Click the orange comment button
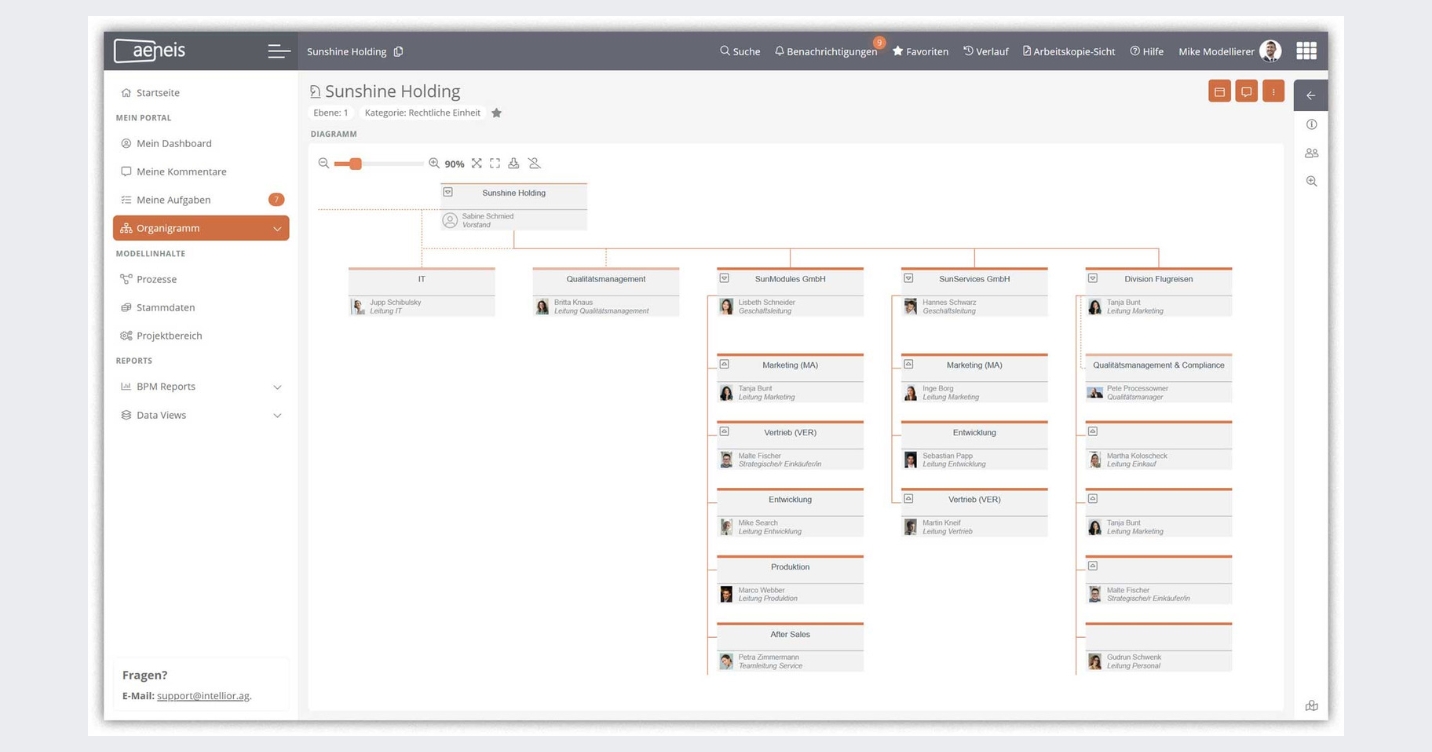The width and height of the screenshot is (1432, 752). click(1246, 92)
